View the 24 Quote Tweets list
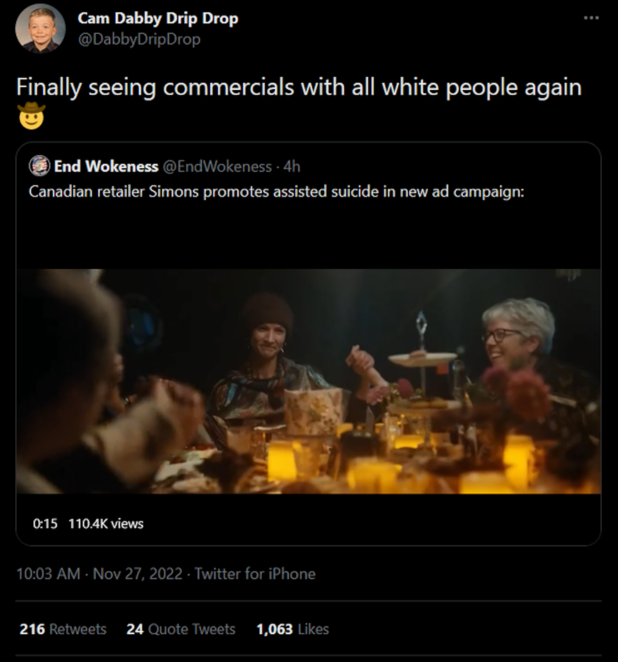The width and height of the screenshot is (618, 662). coord(181,629)
